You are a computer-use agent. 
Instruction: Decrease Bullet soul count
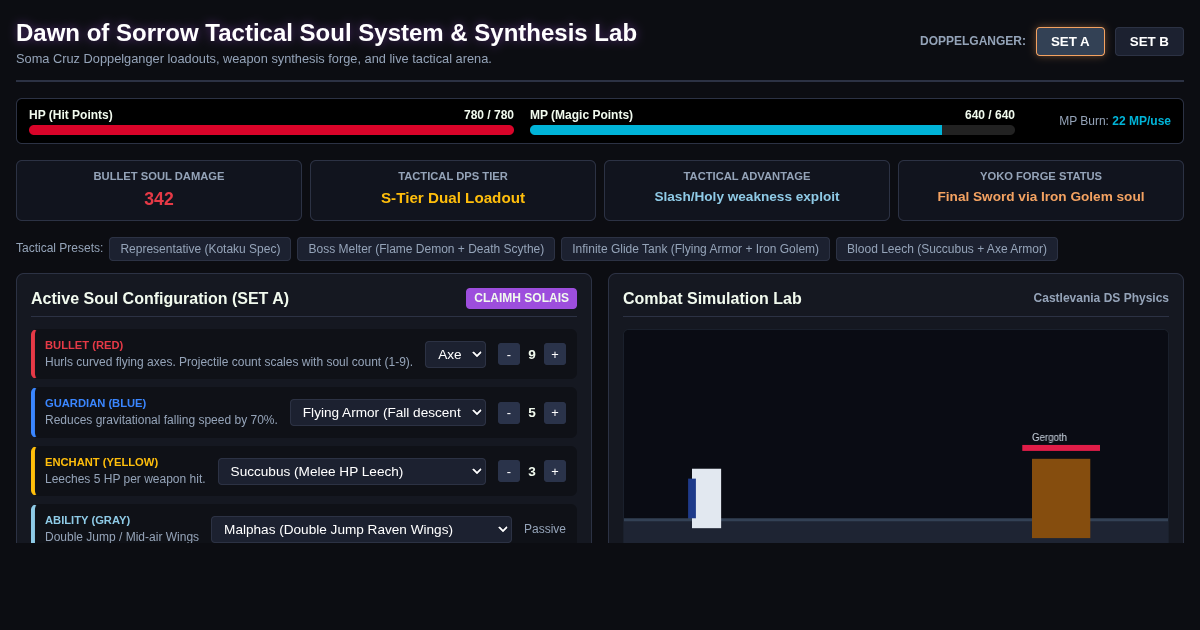509,354
